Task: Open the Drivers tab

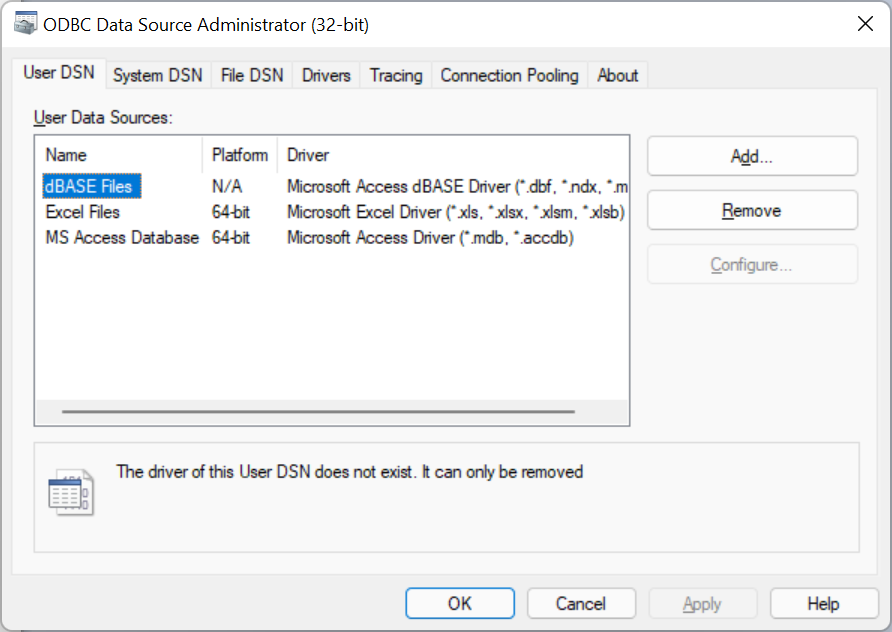Action: click(x=326, y=75)
